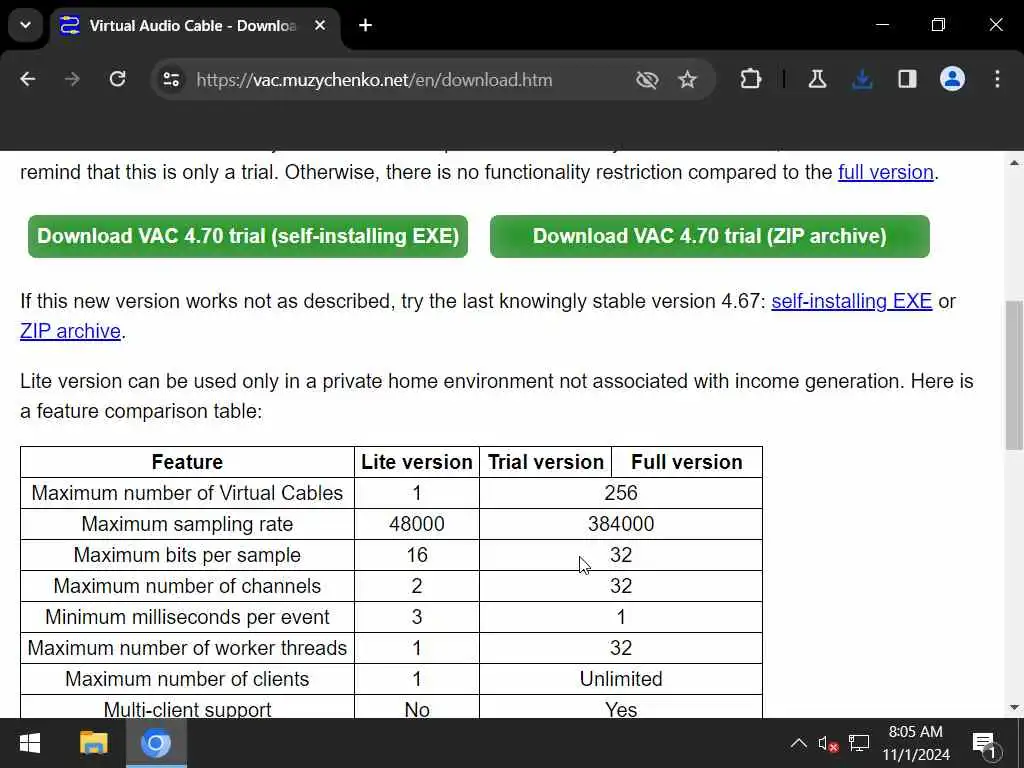This screenshot has height=768, width=1024.
Task: Click the tracking protection eye icon
Action: point(647,80)
